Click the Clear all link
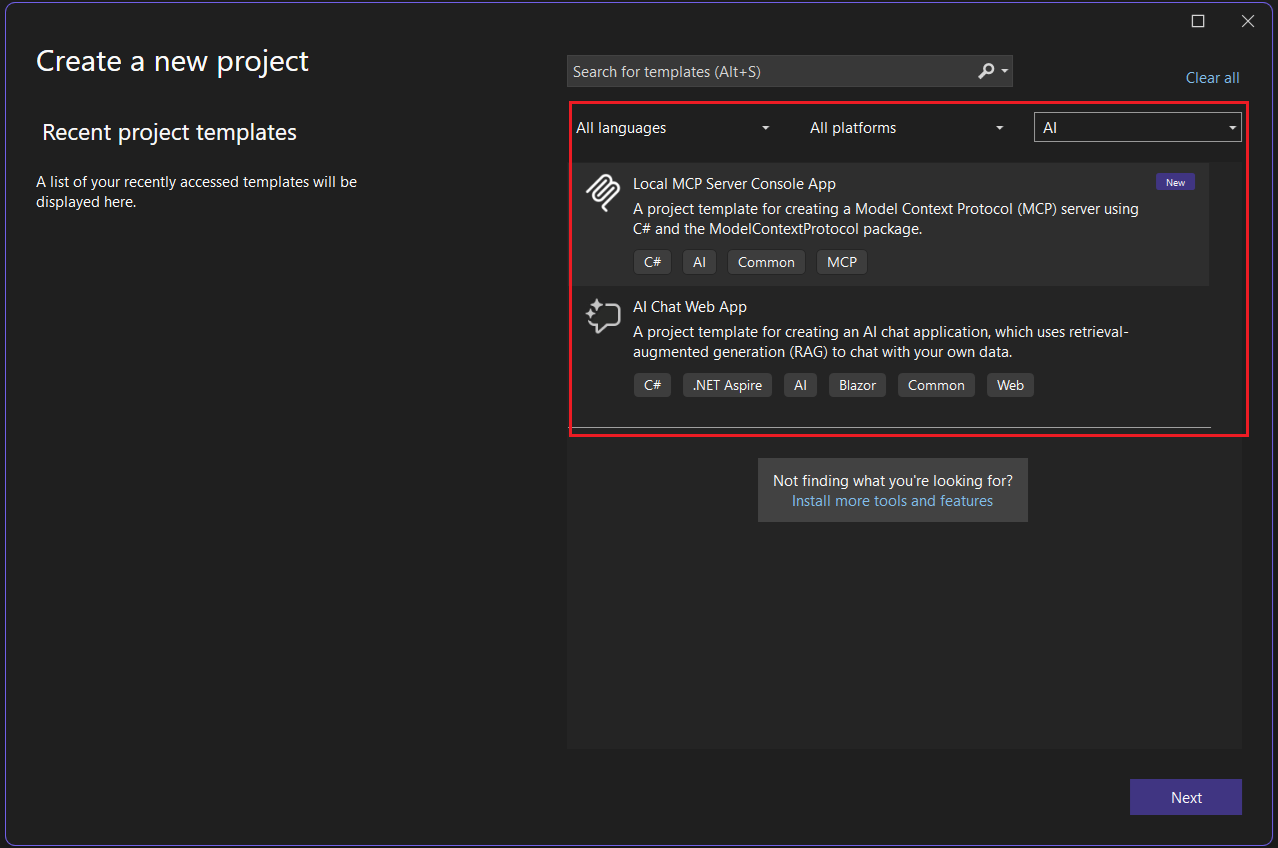 pos(1212,78)
